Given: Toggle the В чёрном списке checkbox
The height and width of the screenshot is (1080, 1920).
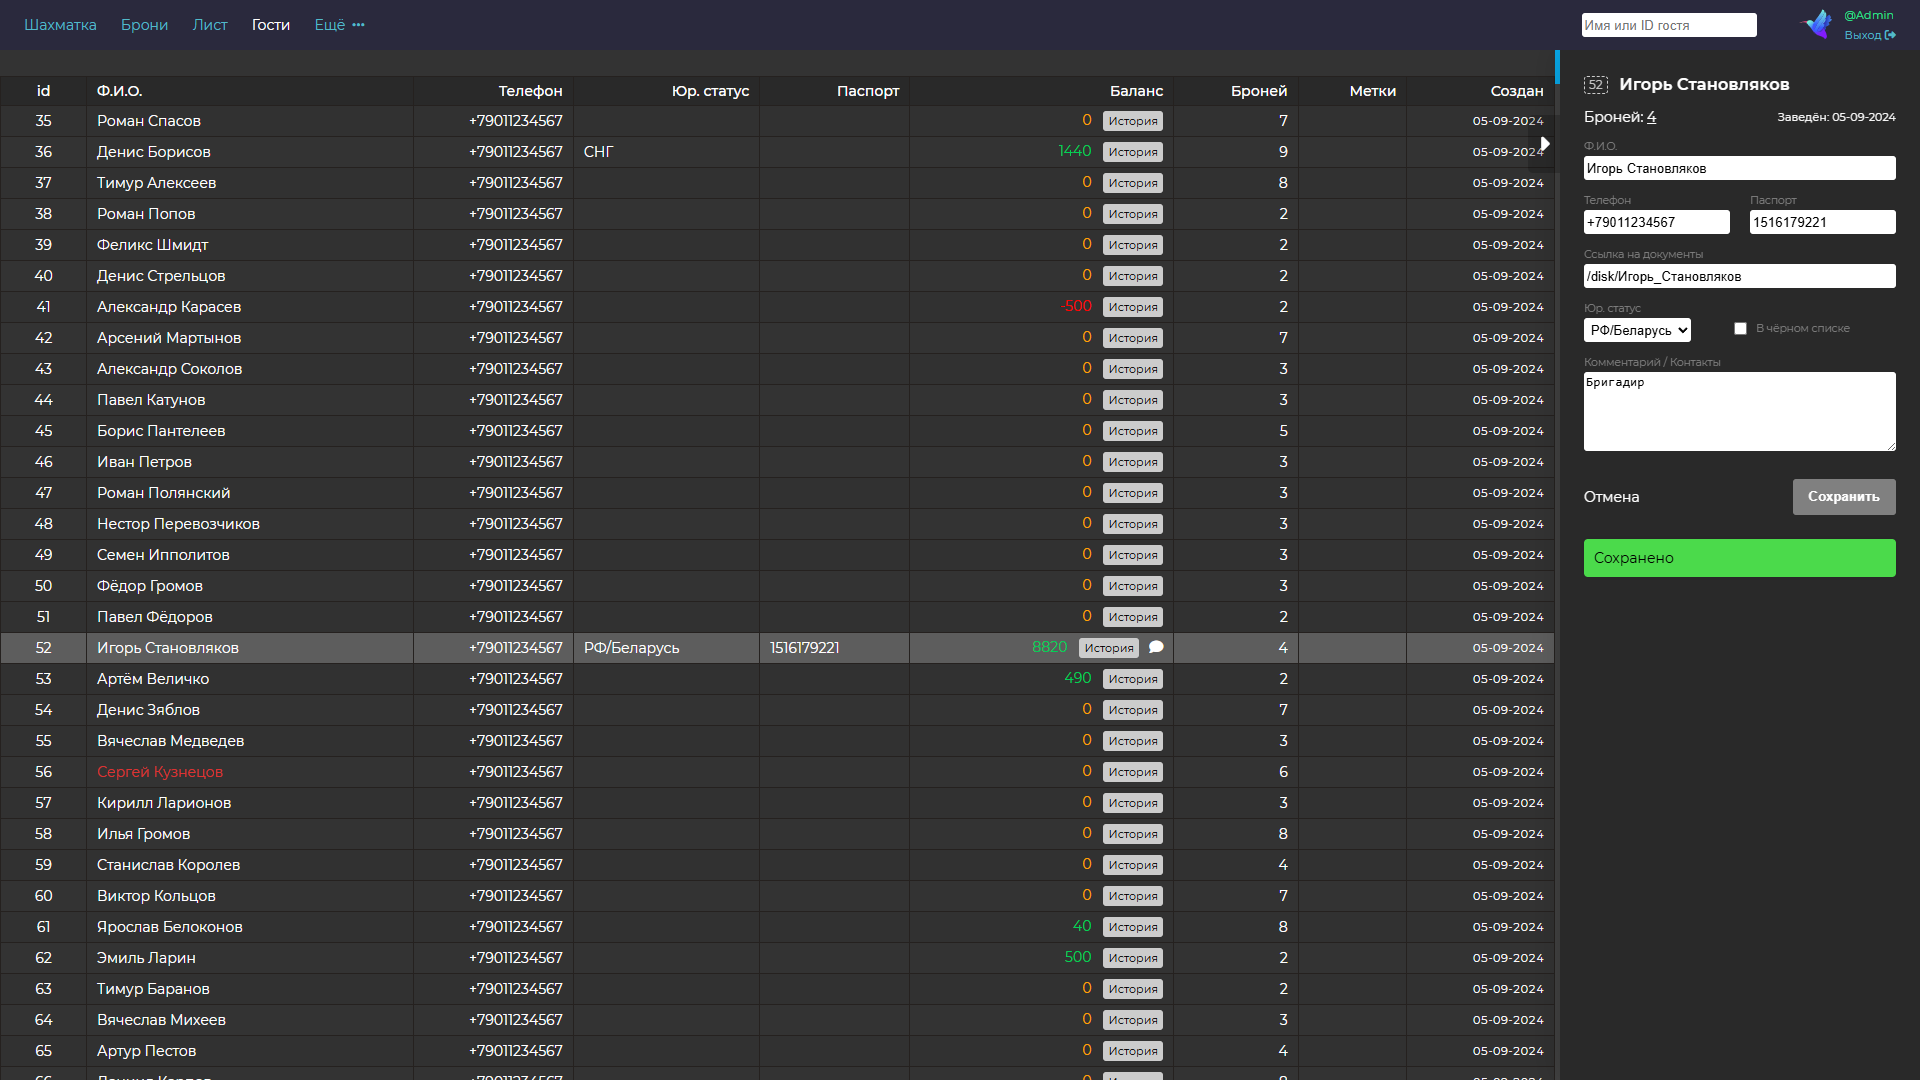Looking at the screenshot, I should click(x=1740, y=328).
